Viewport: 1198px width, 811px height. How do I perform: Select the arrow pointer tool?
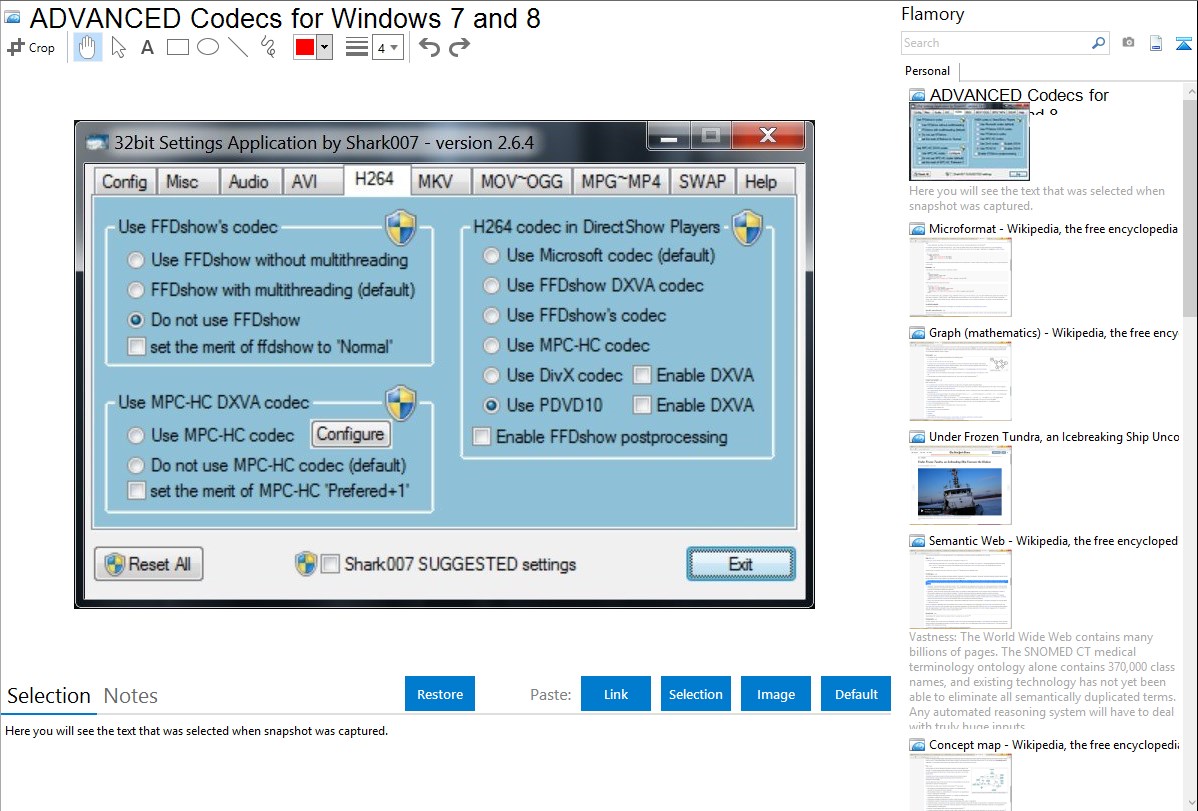tap(118, 47)
